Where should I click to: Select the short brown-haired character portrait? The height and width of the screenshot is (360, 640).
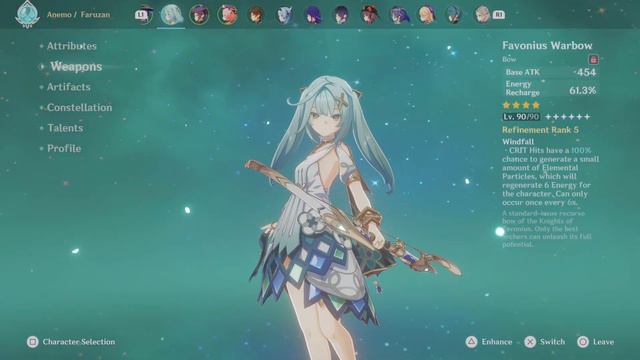coord(256,15)
